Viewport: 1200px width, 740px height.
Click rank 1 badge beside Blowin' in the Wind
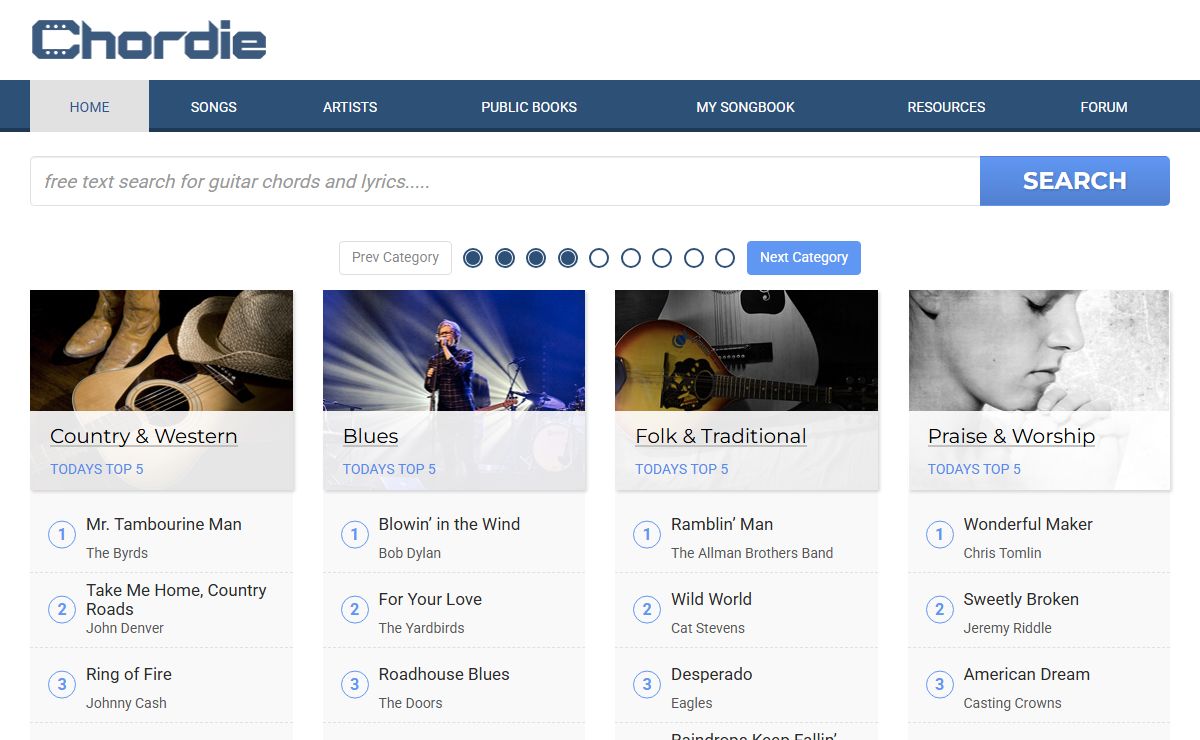(x=354, y=535)
